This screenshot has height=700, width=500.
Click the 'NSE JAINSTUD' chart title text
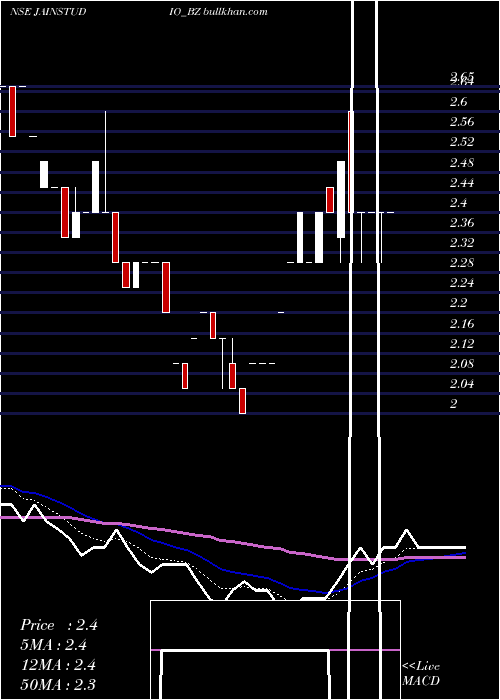click(x=48, y=12)
